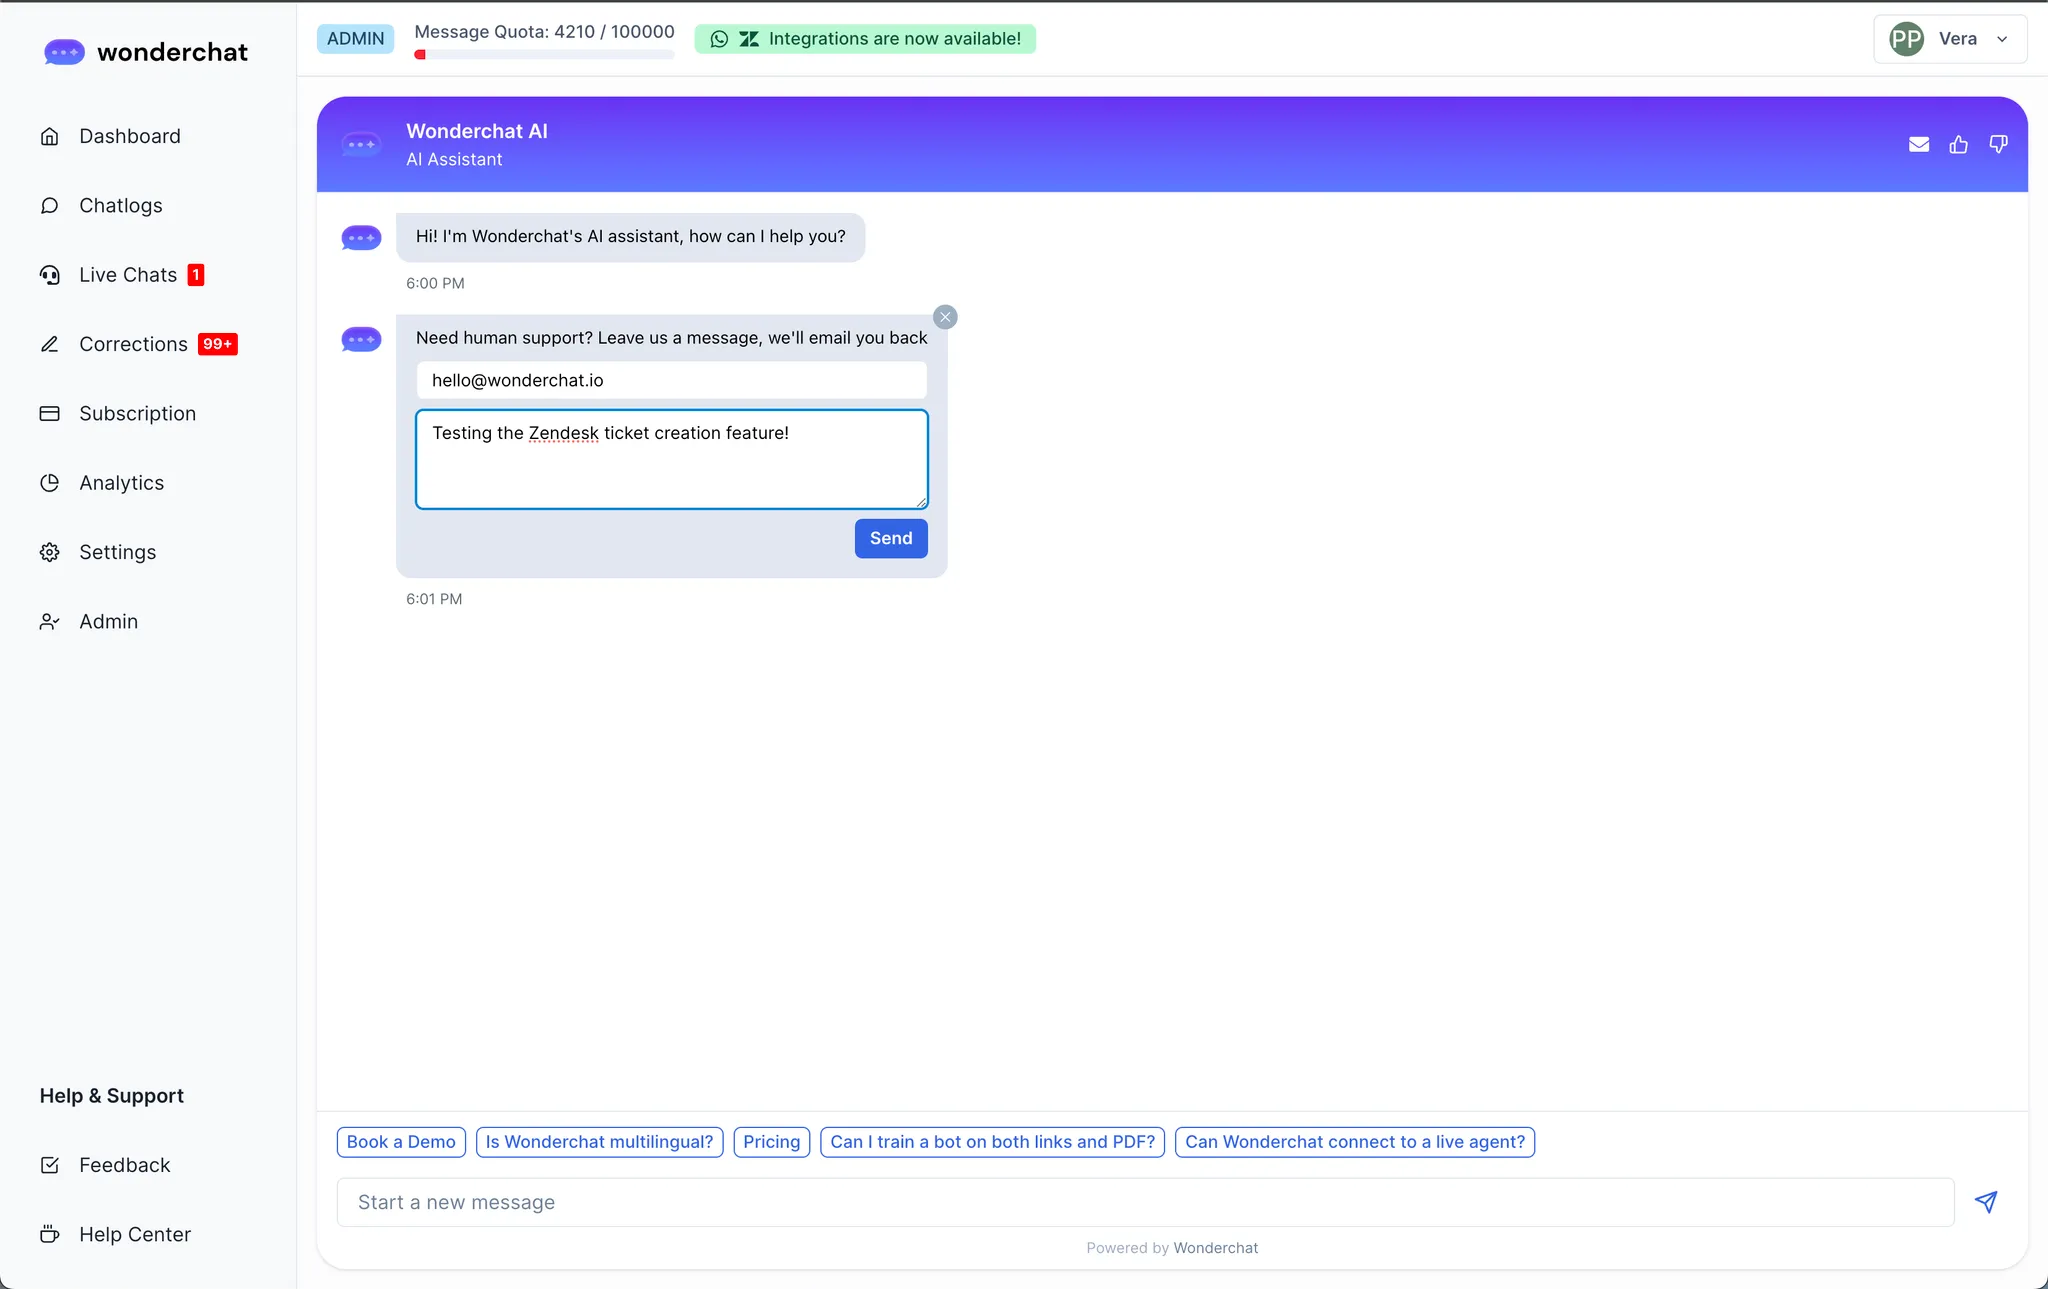
Task: Click the Book a Demo suggestion
Action: pyautogui.click(x=401, y=1142)
